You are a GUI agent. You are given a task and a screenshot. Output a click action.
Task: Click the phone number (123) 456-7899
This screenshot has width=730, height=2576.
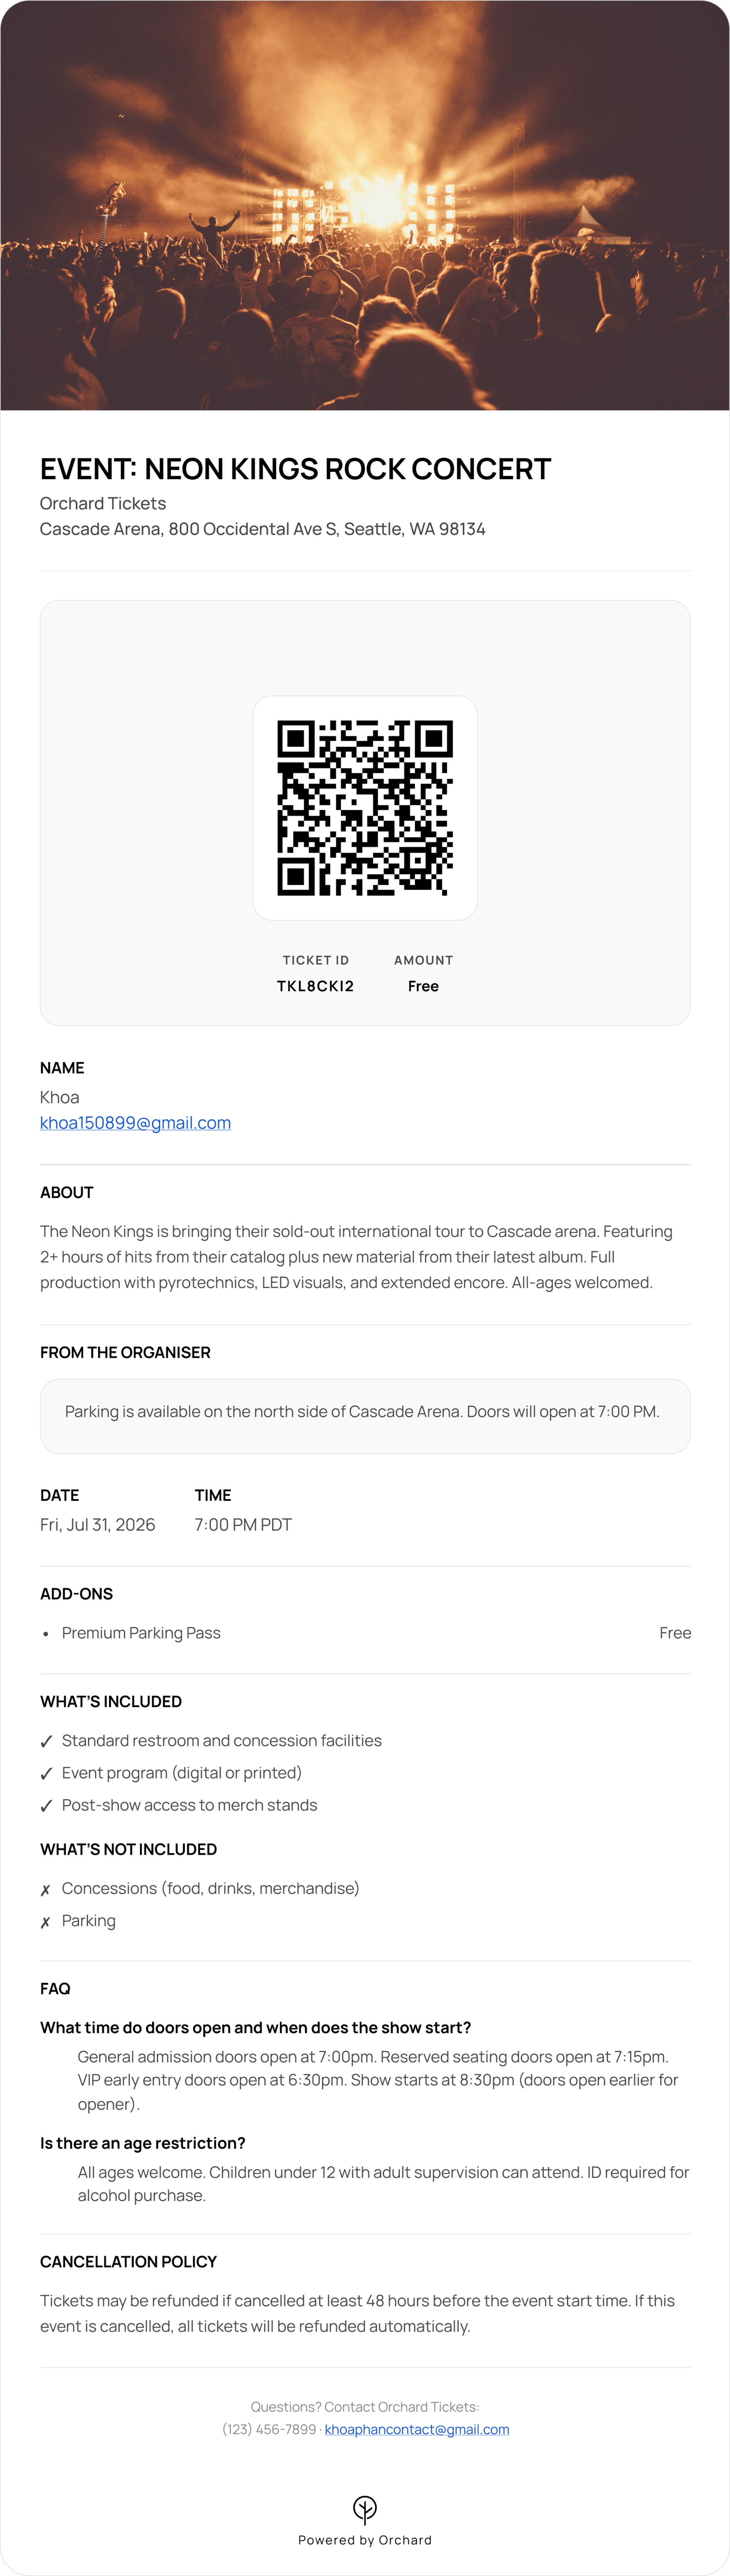pos(269,2429)
